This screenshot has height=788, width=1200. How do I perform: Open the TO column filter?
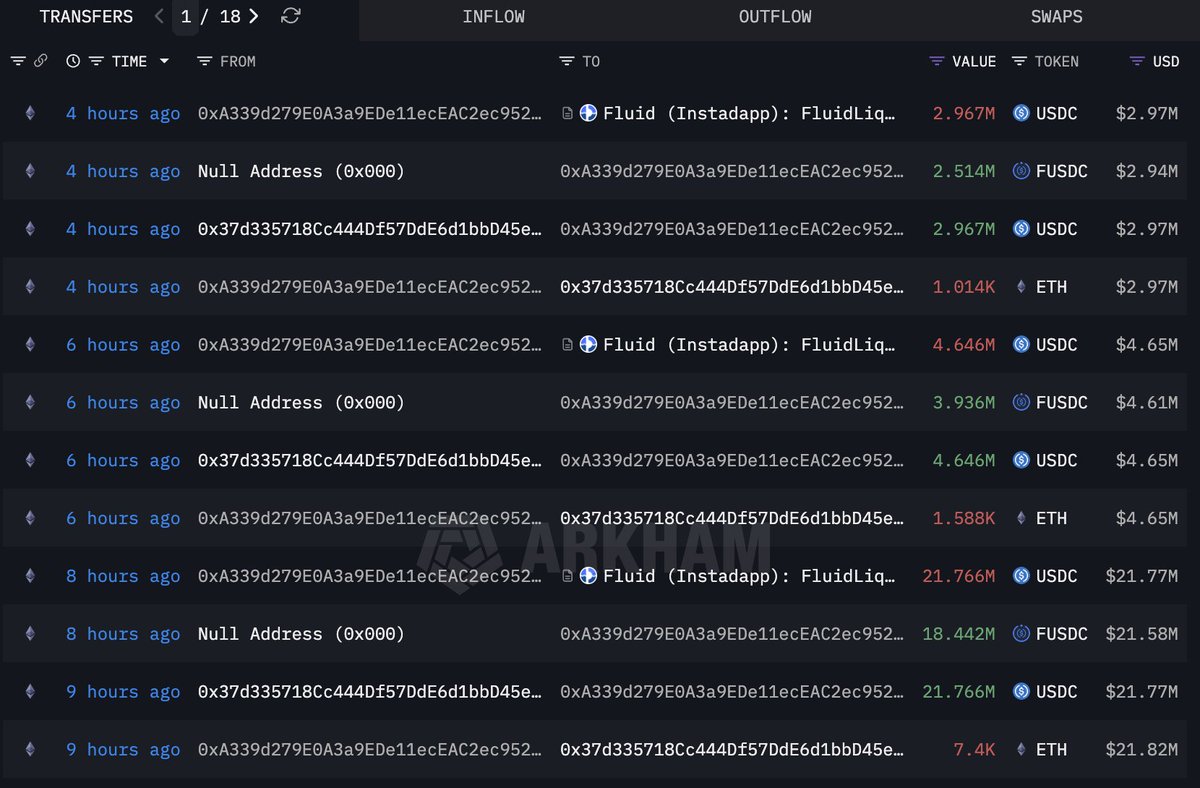(567, 62)
